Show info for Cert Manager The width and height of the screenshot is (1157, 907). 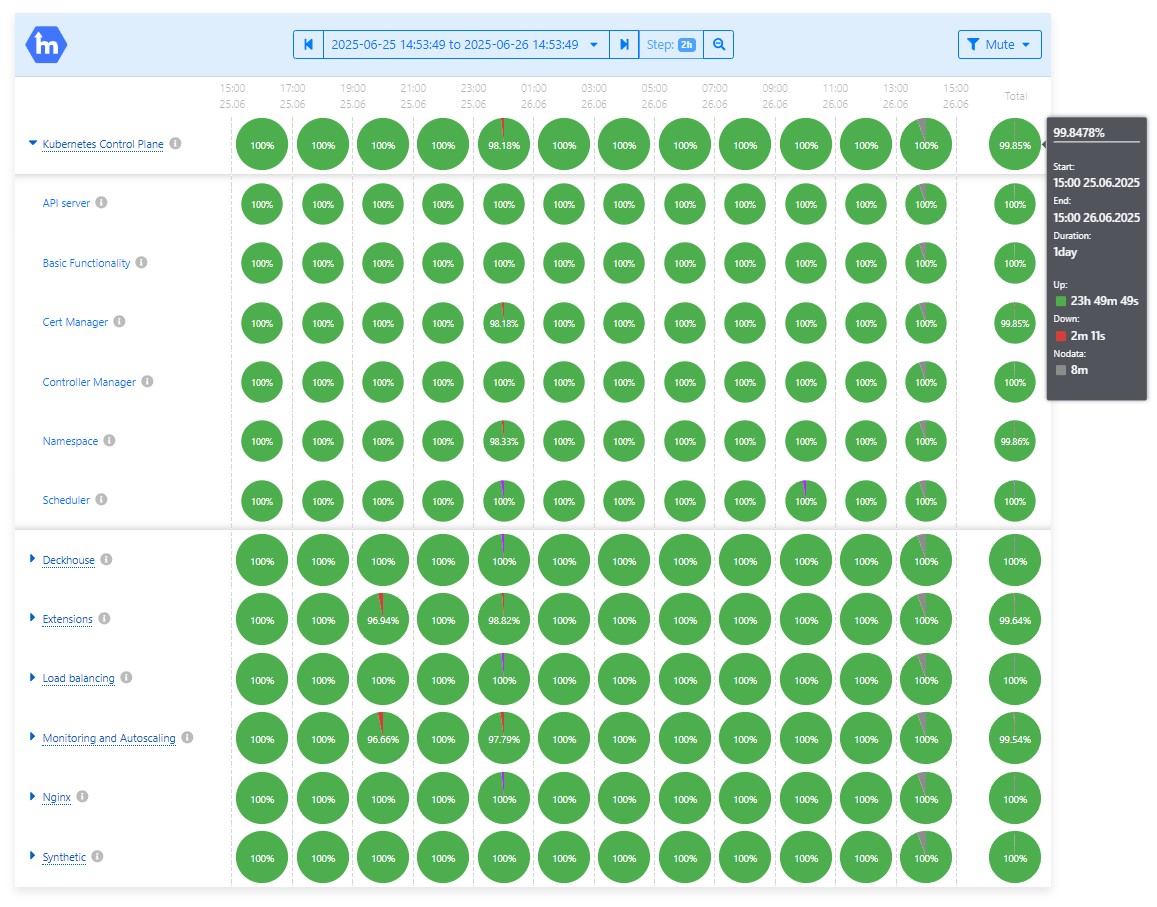[x=120, y=321]
